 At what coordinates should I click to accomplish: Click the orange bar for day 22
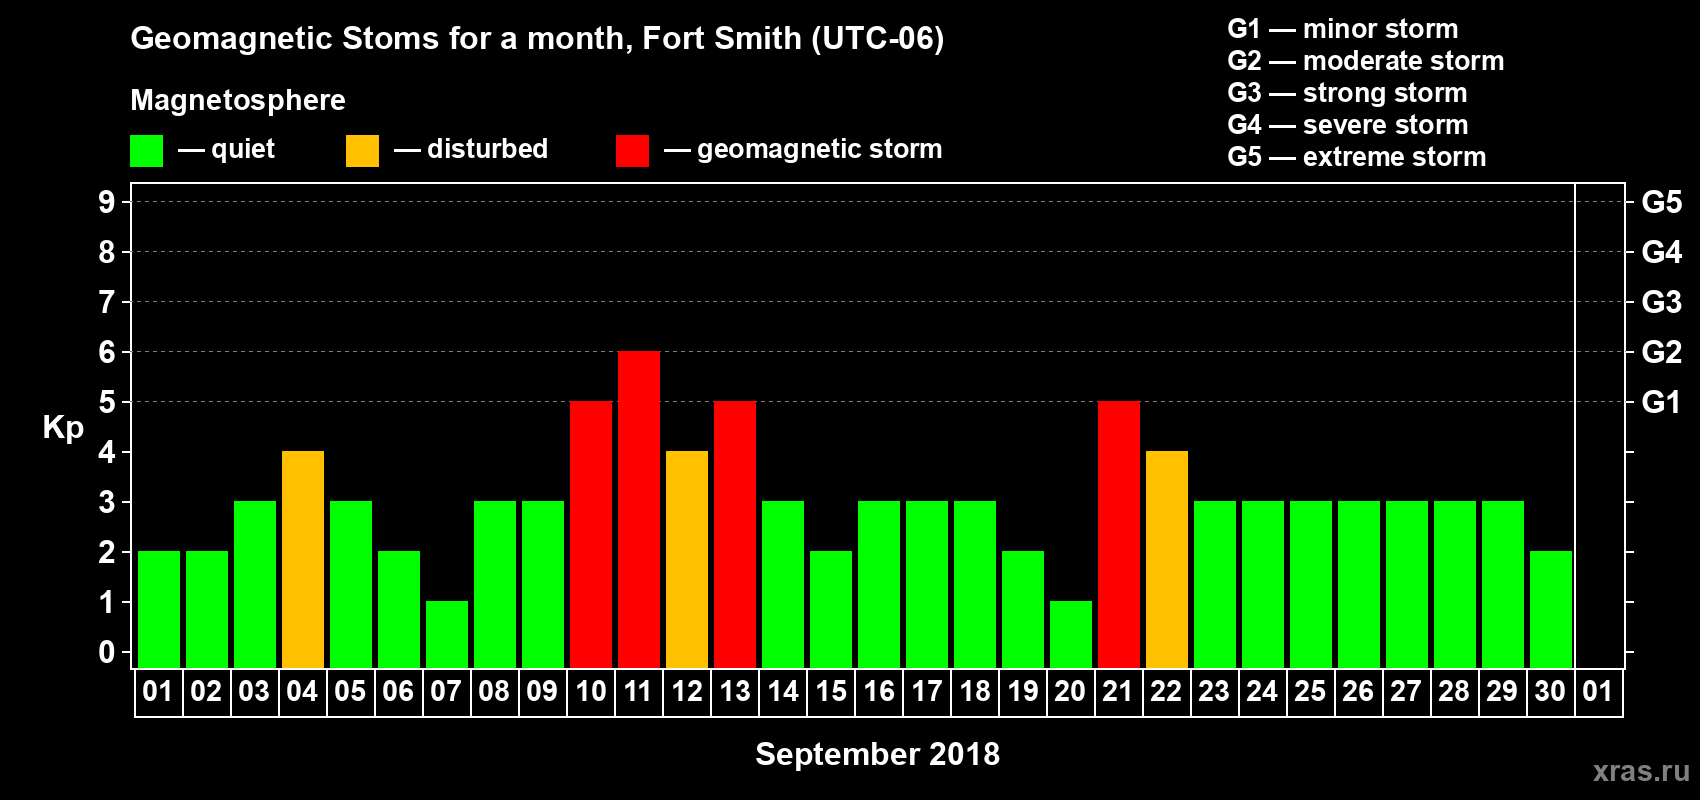click(x=1167, y=559)
